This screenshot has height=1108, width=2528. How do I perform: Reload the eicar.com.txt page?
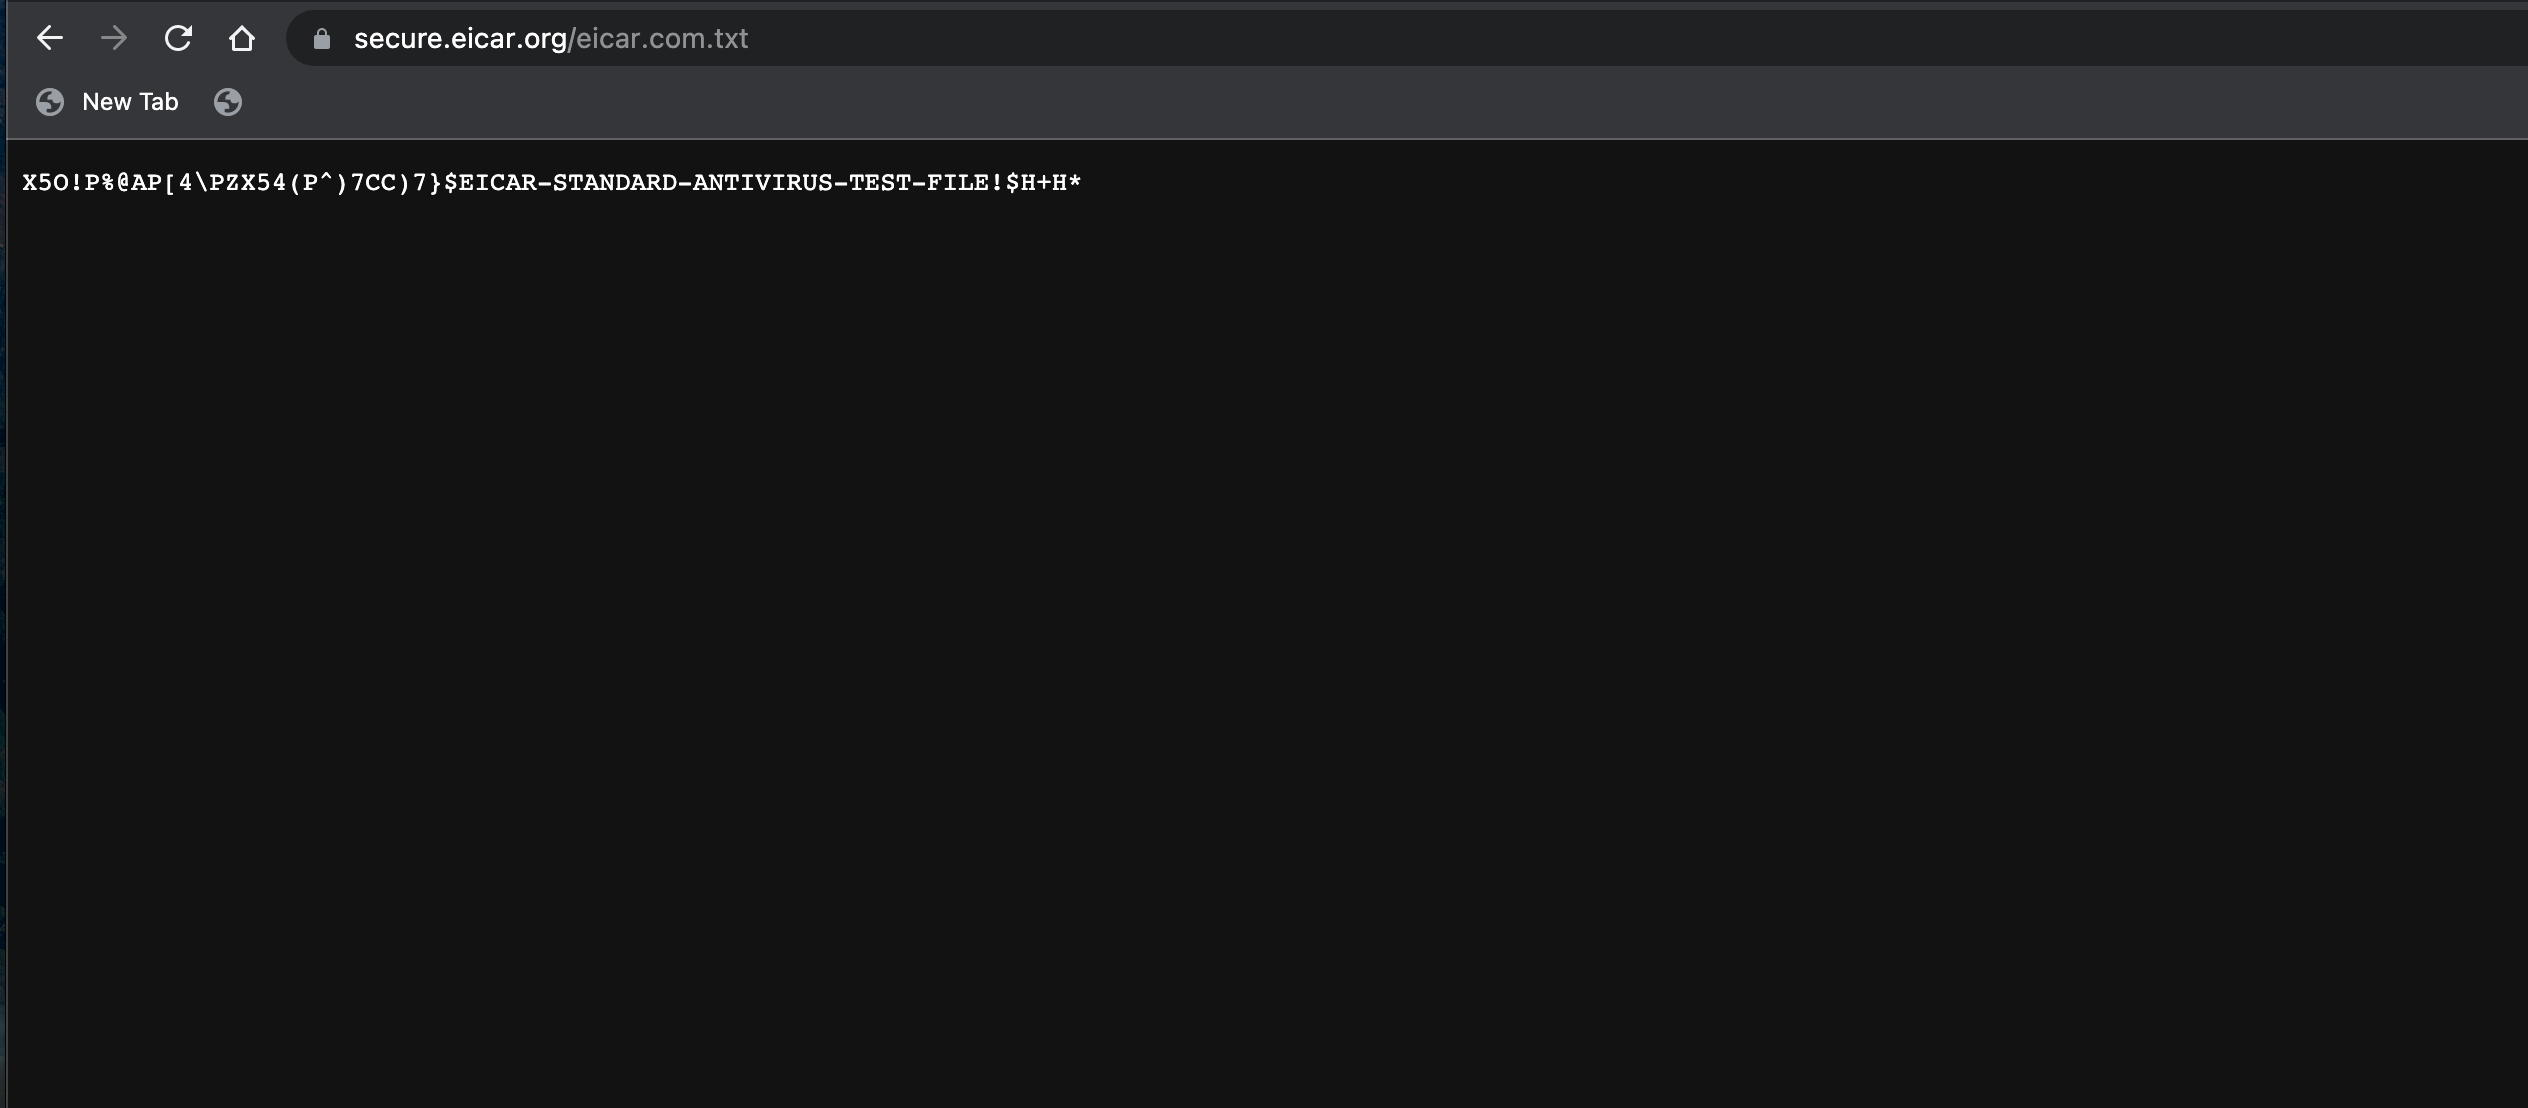tap(178, 38)
